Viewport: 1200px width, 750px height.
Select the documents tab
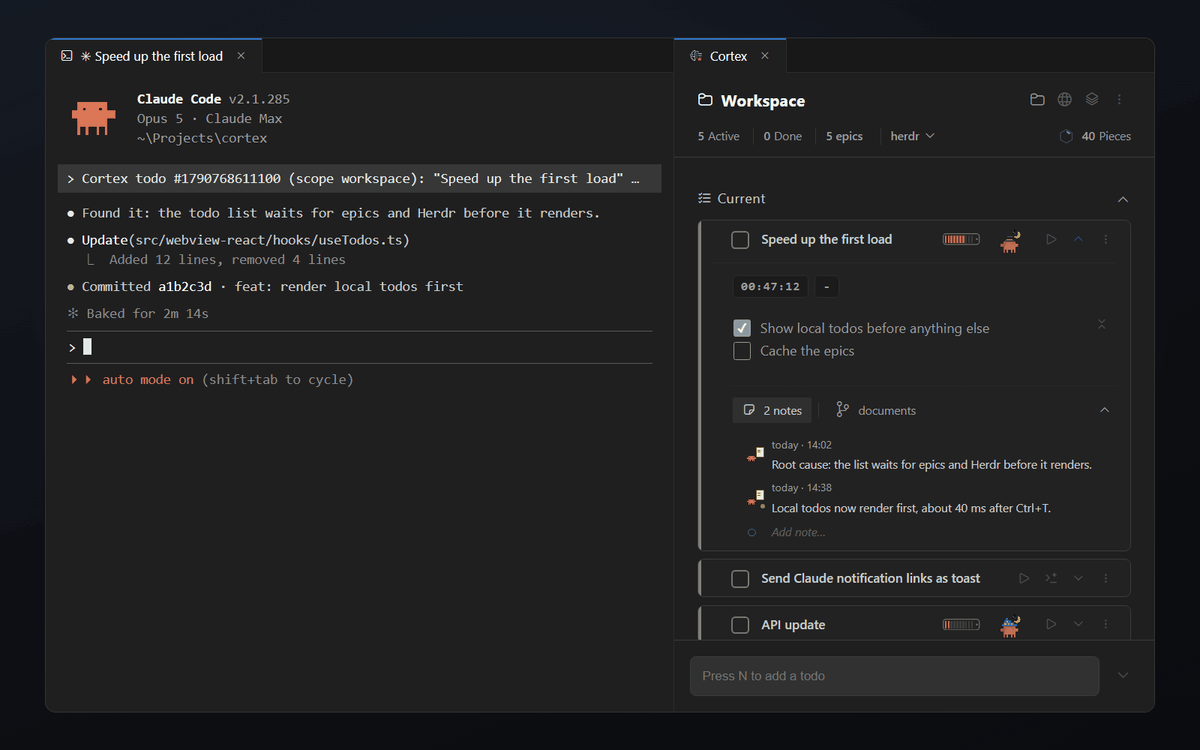pyautogui.click(x=876, y=410)
